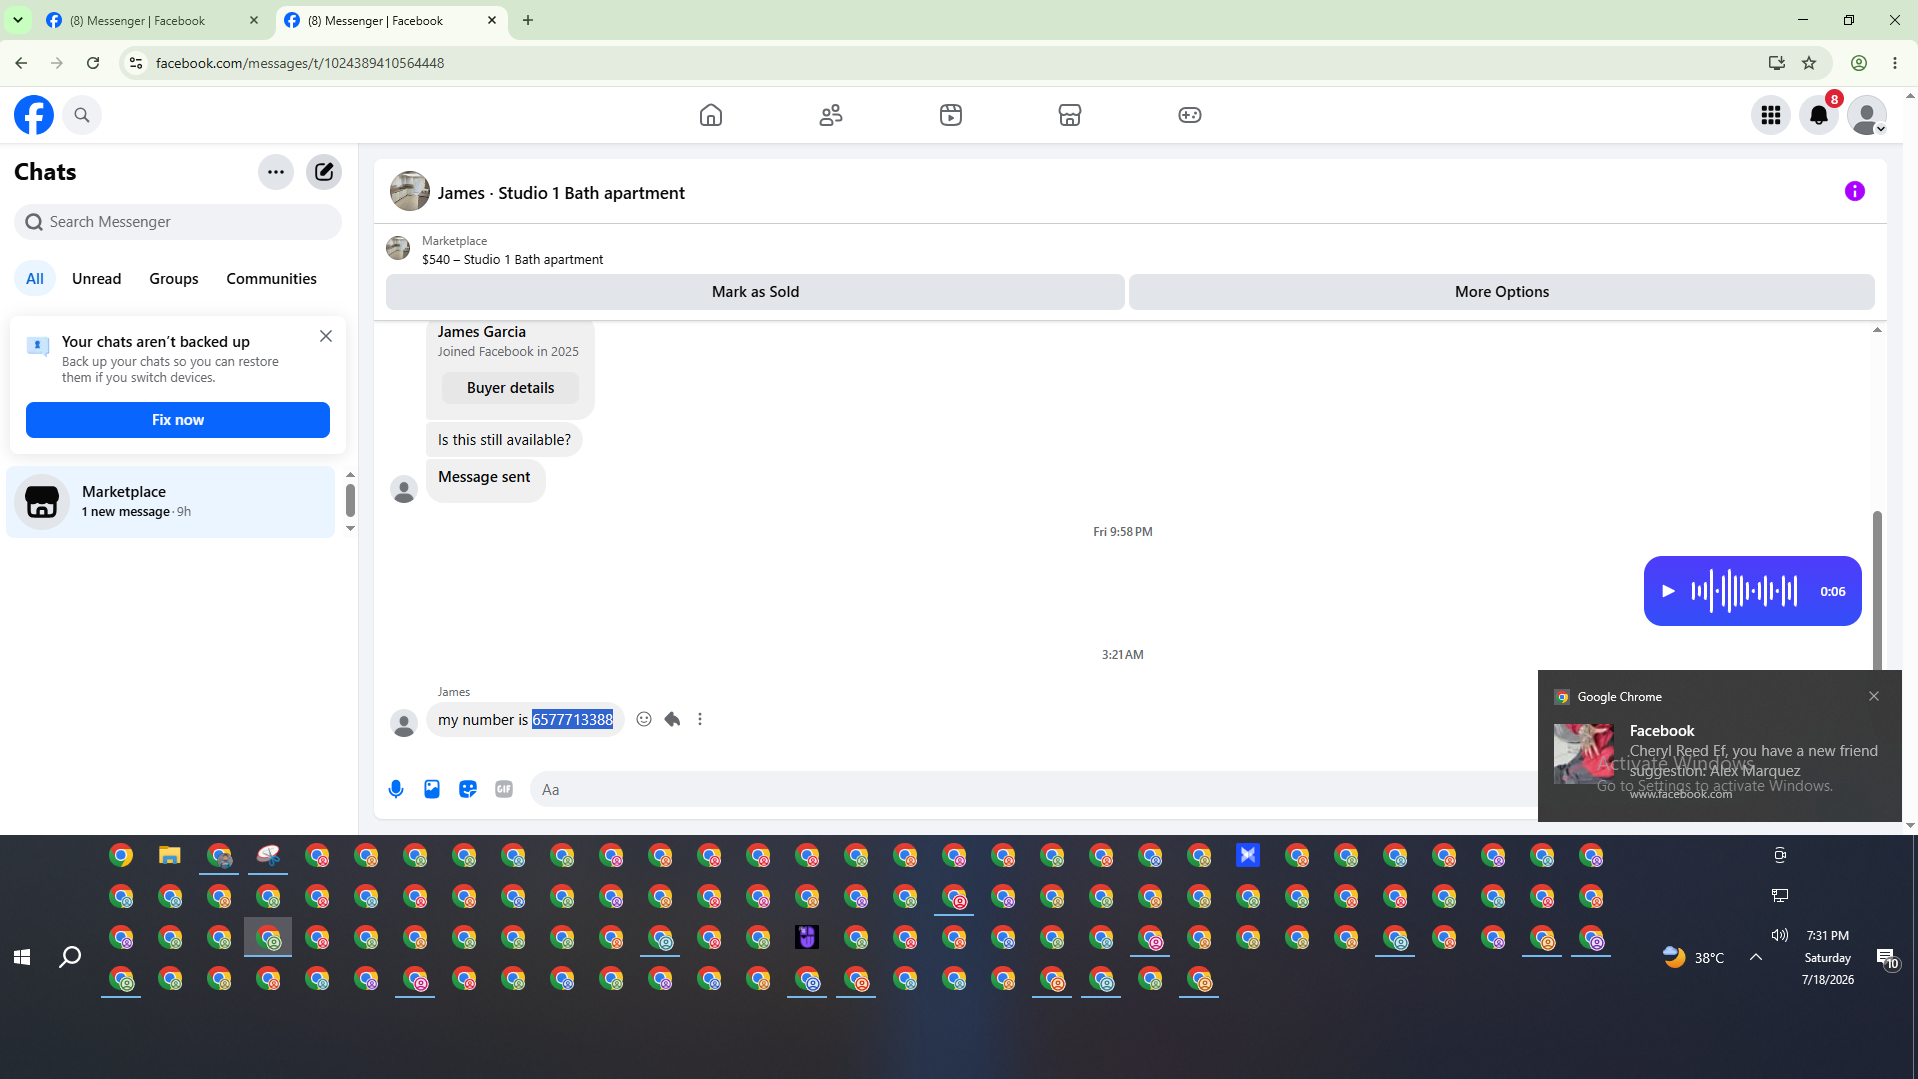1918x1079 pixels.
Task: Record a voice clip with microphone icon
Action: coord(396,789)
